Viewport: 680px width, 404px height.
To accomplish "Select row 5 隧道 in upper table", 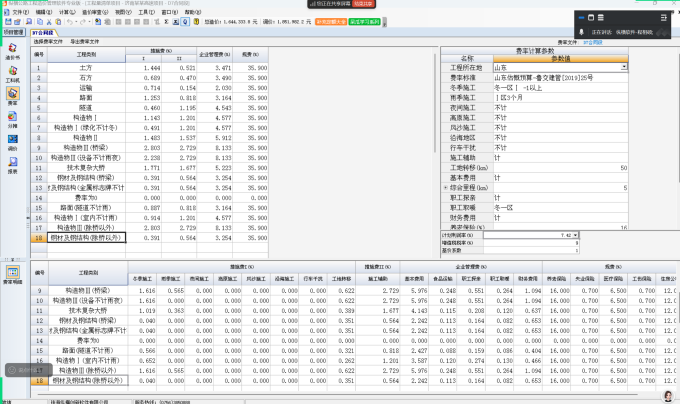I will pyautogui.click(x=150, y=108).
